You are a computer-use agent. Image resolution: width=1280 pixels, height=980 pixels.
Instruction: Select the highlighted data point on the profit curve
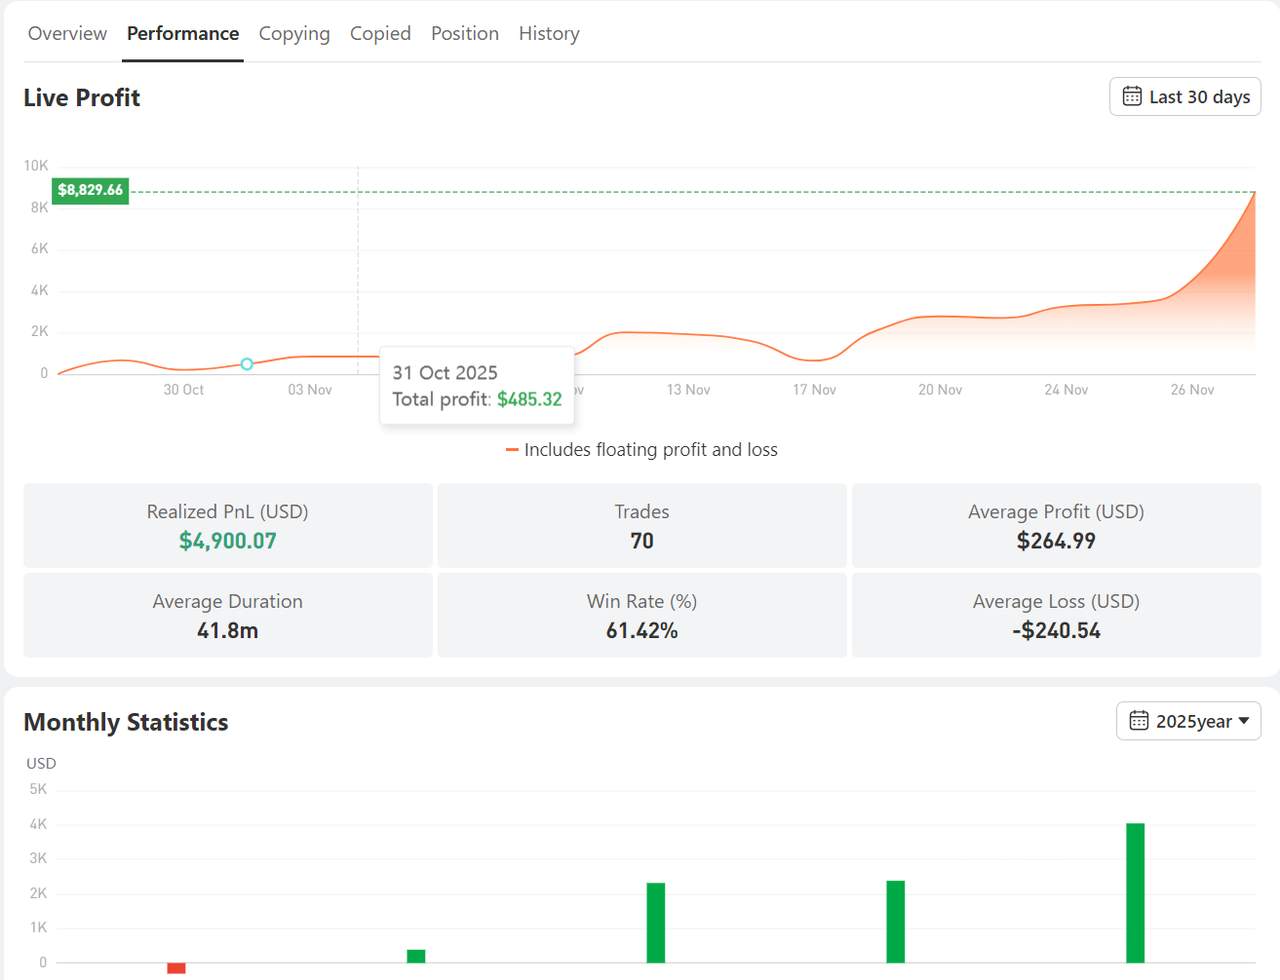tap(246, 365)
